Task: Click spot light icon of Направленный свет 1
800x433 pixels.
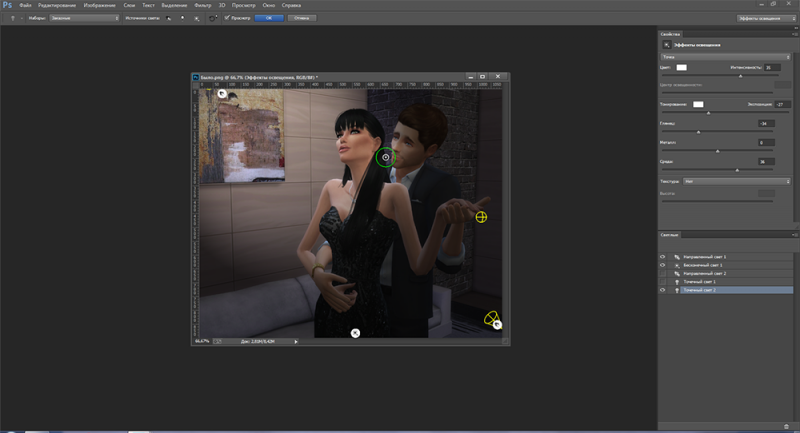Action: pyautogui.click(x=677, y=257)
